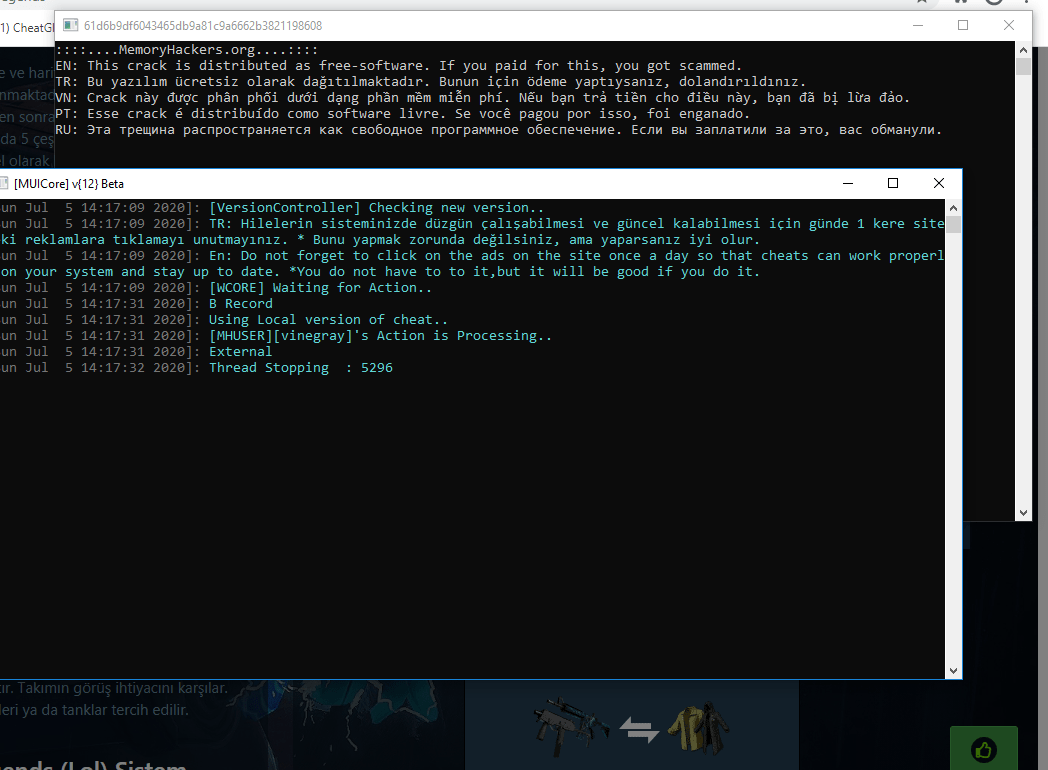1048x770 pixels.
Task: Click scroll-down arrow in back console scrollbar
Action: (1023, 513)
